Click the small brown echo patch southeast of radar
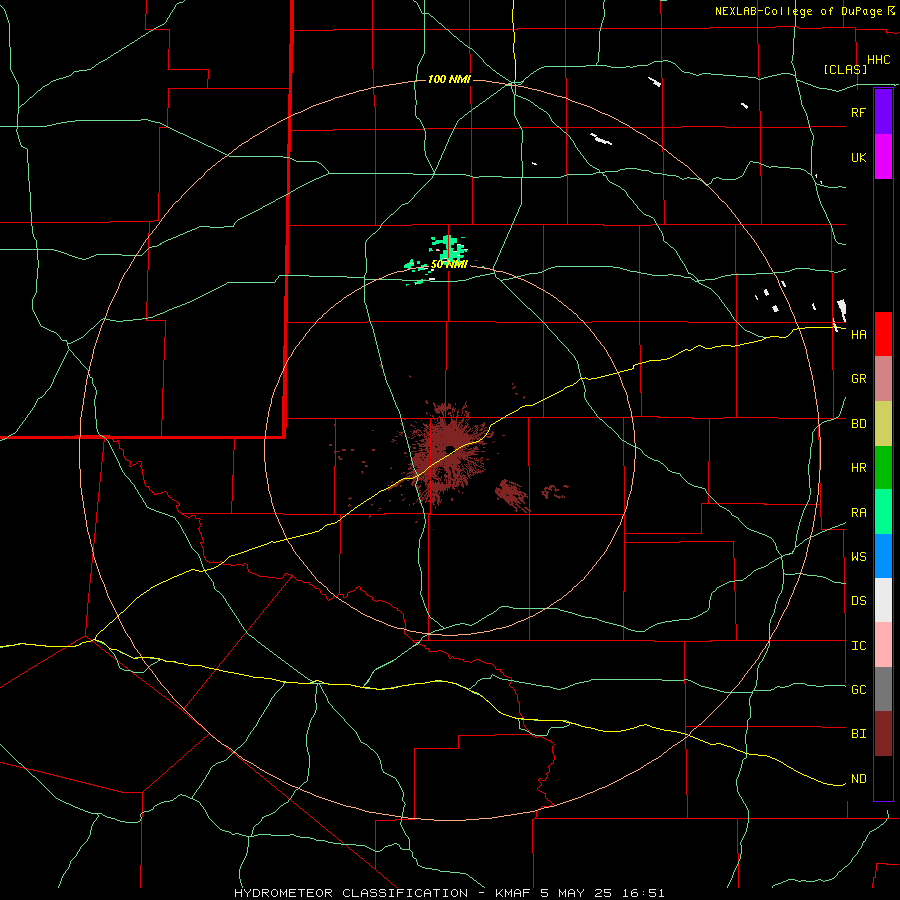Screen dimensions: 900x900 point(511,495)
